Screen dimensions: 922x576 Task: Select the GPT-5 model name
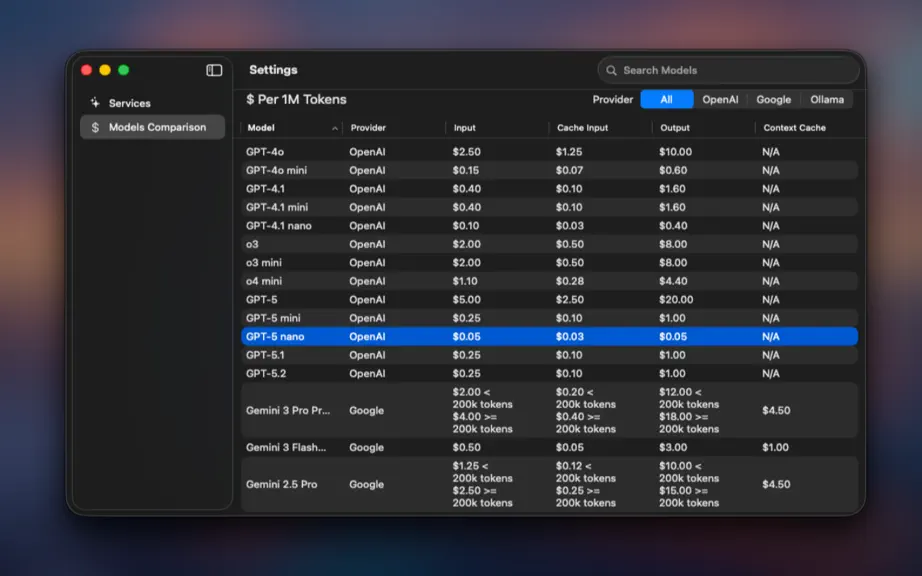pos(262,300)
